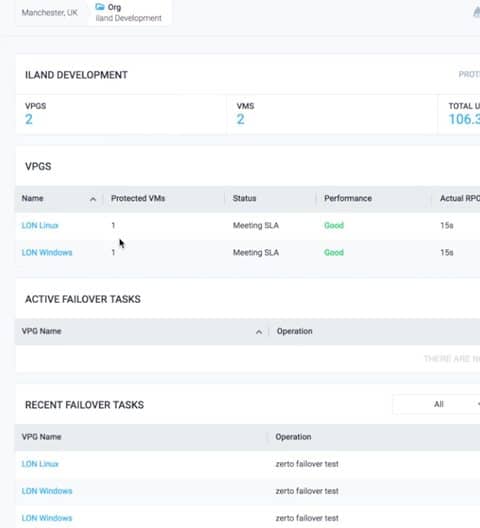Click Operation header in Active Failover Tasks
The width and height of the screenshot is (480, 528).
[x=294, y=331]
